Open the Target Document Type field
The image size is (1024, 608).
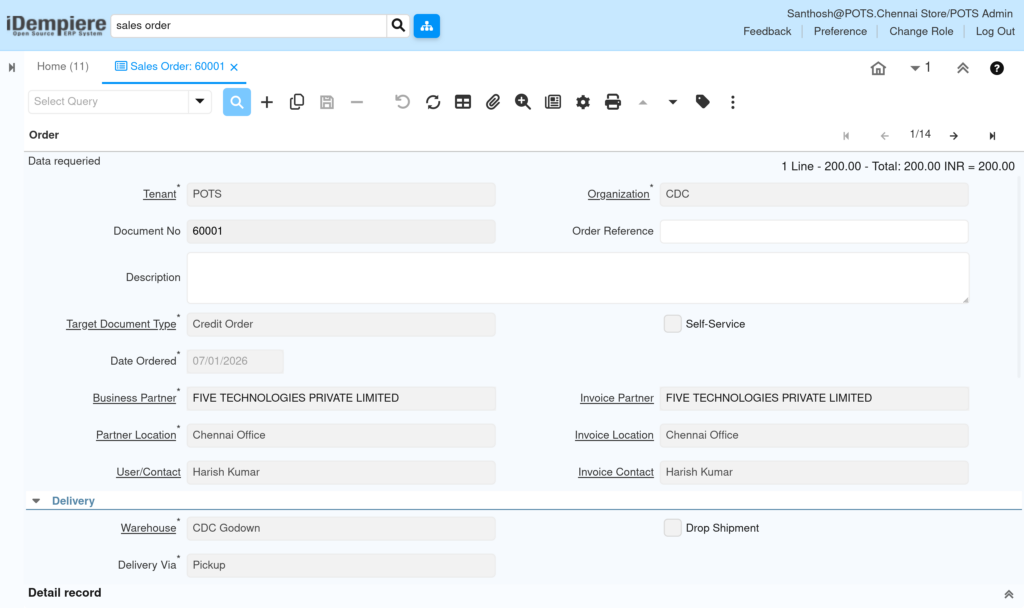[341, 324]
